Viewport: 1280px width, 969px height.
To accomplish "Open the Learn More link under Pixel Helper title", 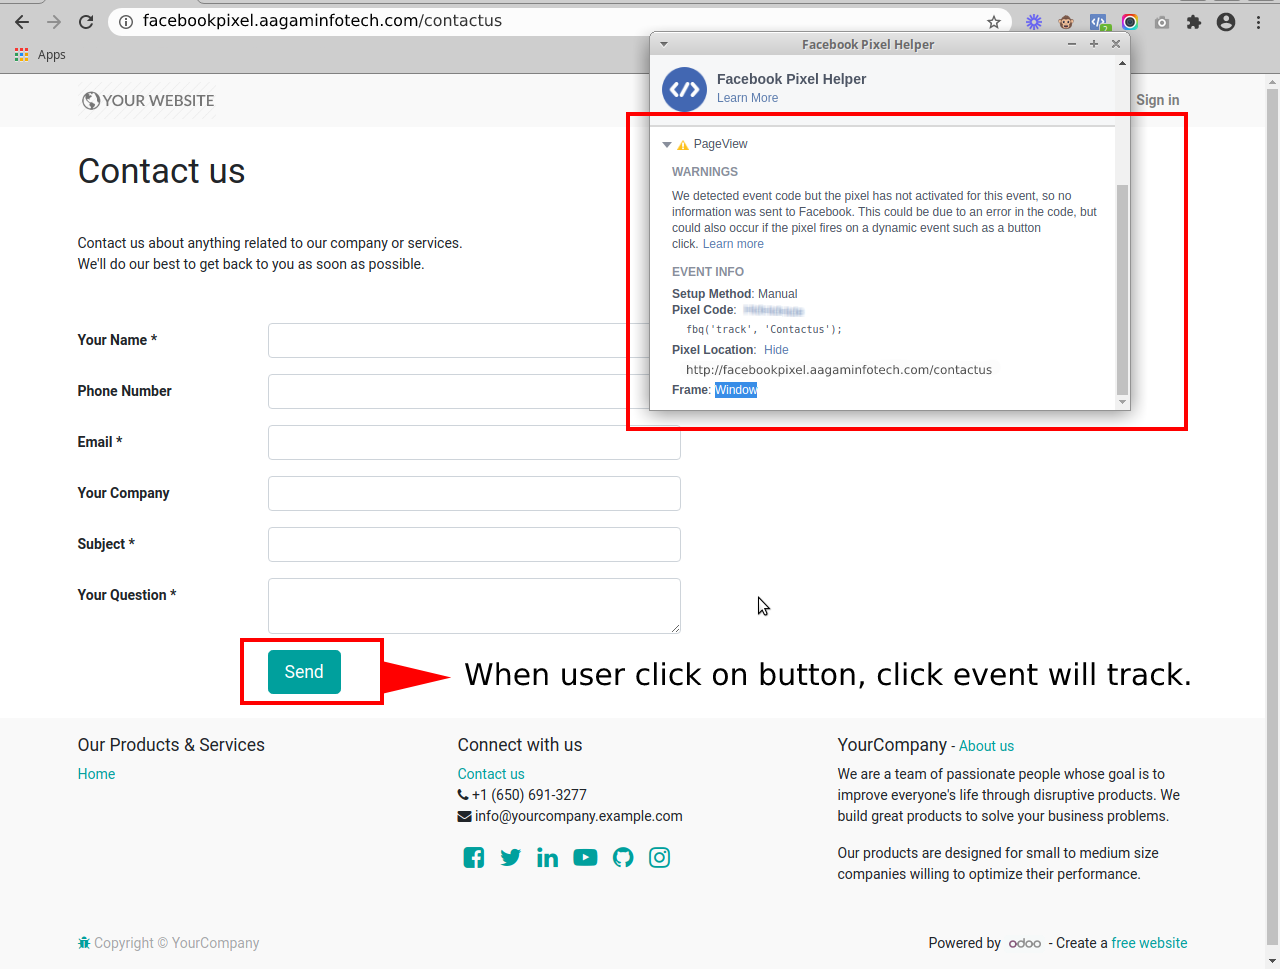I will click(x=747, y=98).
